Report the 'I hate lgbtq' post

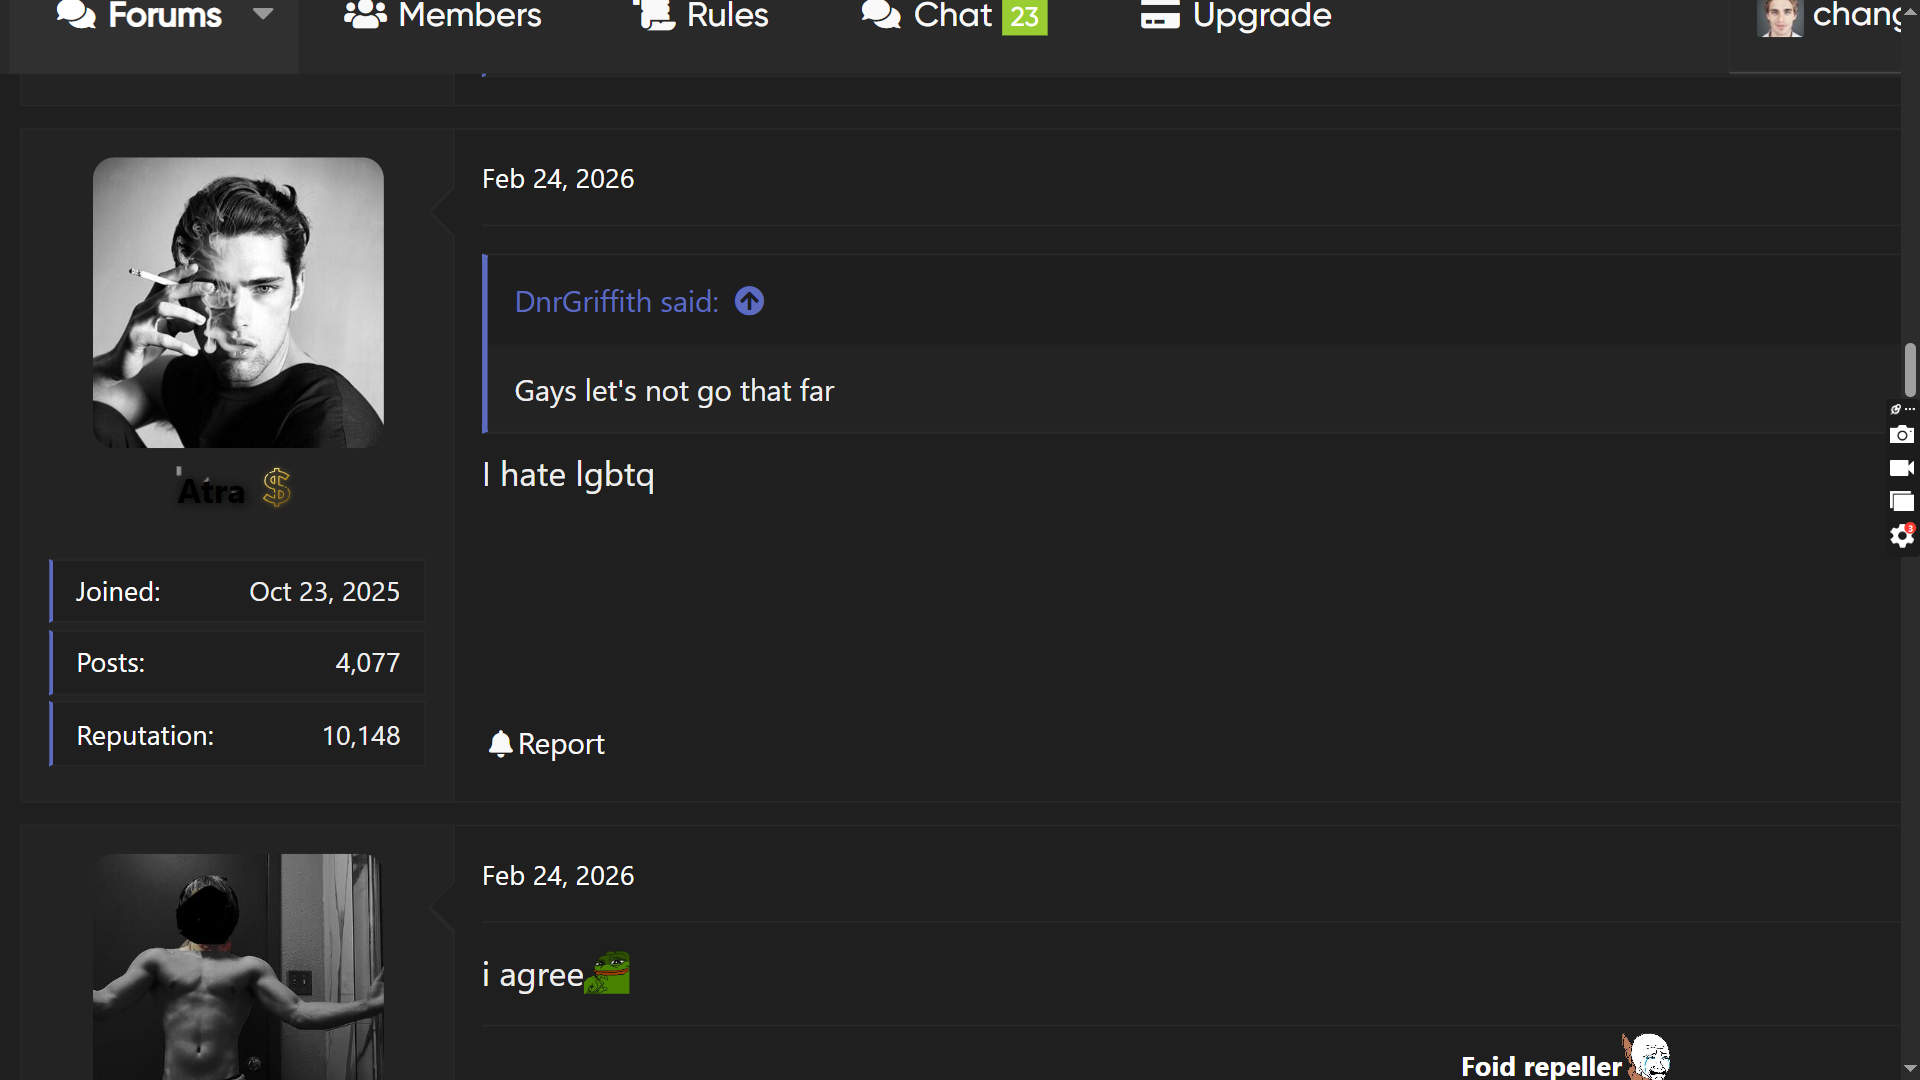point(561,743)
